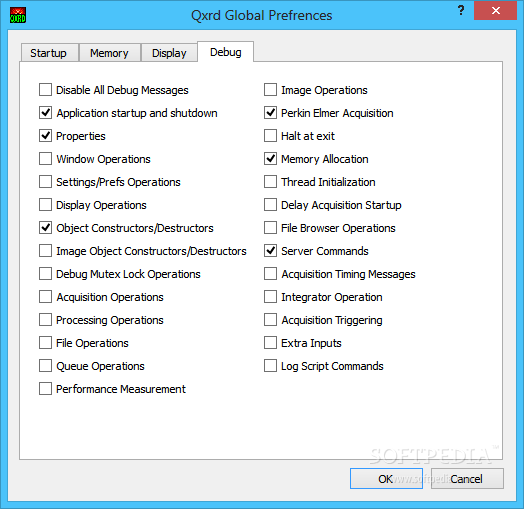Click the help question mark icon

[x=461, y=10]
